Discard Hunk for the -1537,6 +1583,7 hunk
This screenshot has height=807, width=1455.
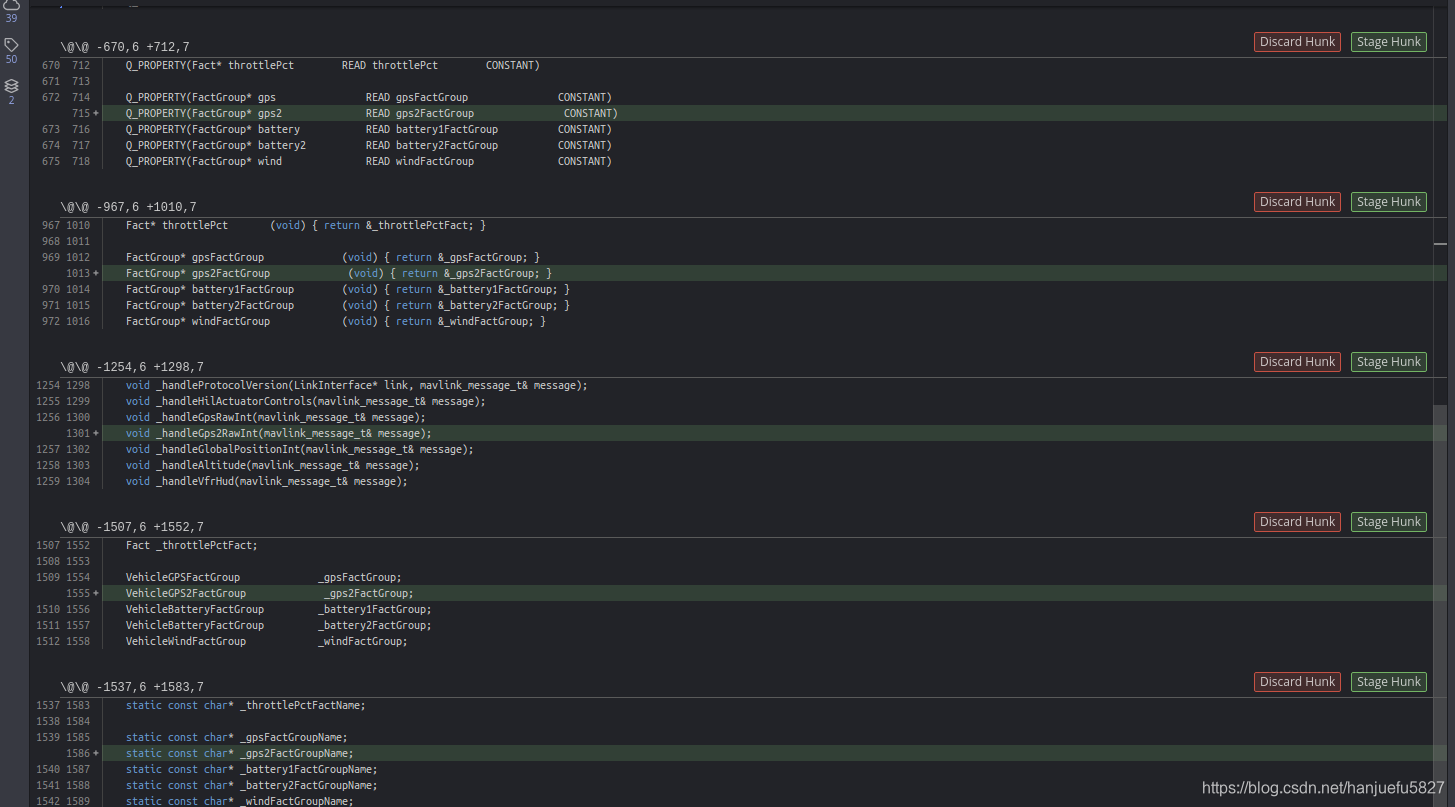pyautogui.click(x=1297, y=682)
